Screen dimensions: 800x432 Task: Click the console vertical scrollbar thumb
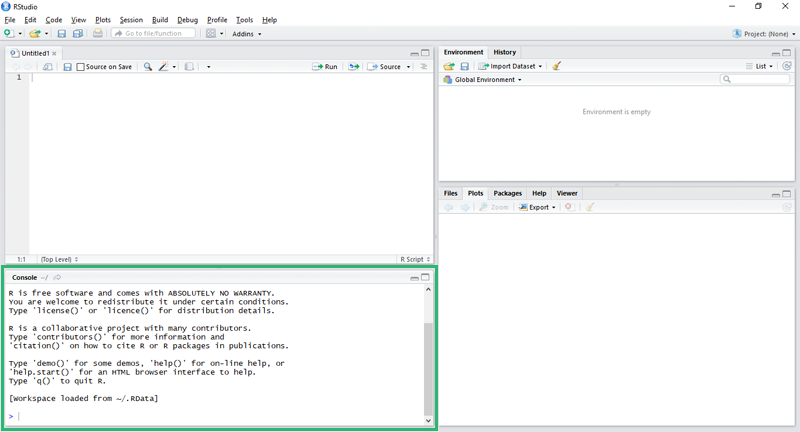[x=428, y=368]
